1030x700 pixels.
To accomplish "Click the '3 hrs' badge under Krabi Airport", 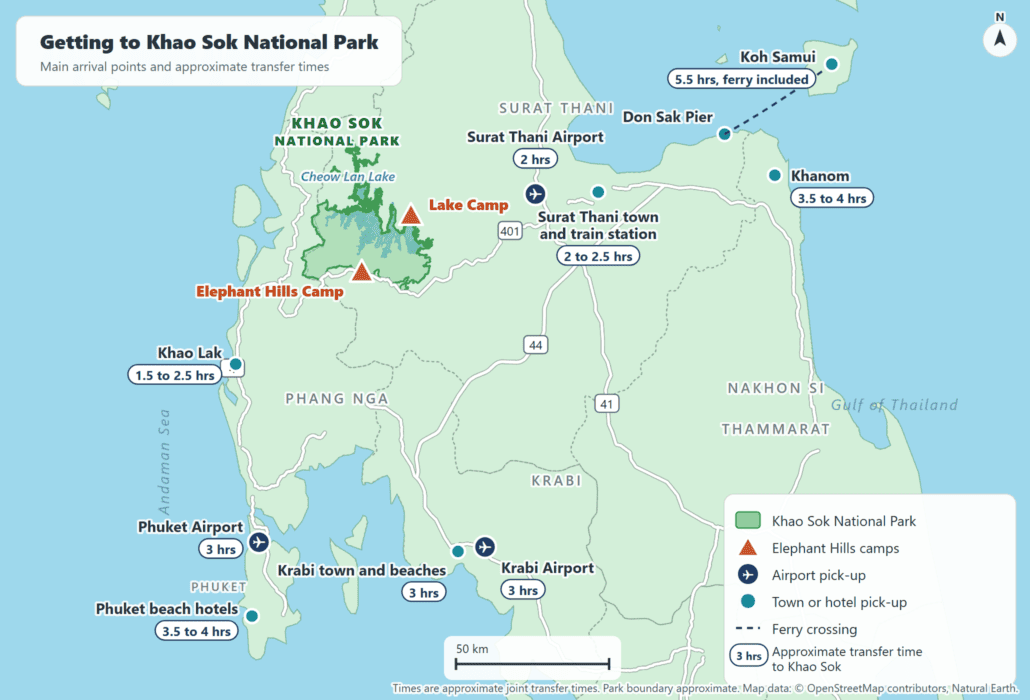I will pos(523,590).
